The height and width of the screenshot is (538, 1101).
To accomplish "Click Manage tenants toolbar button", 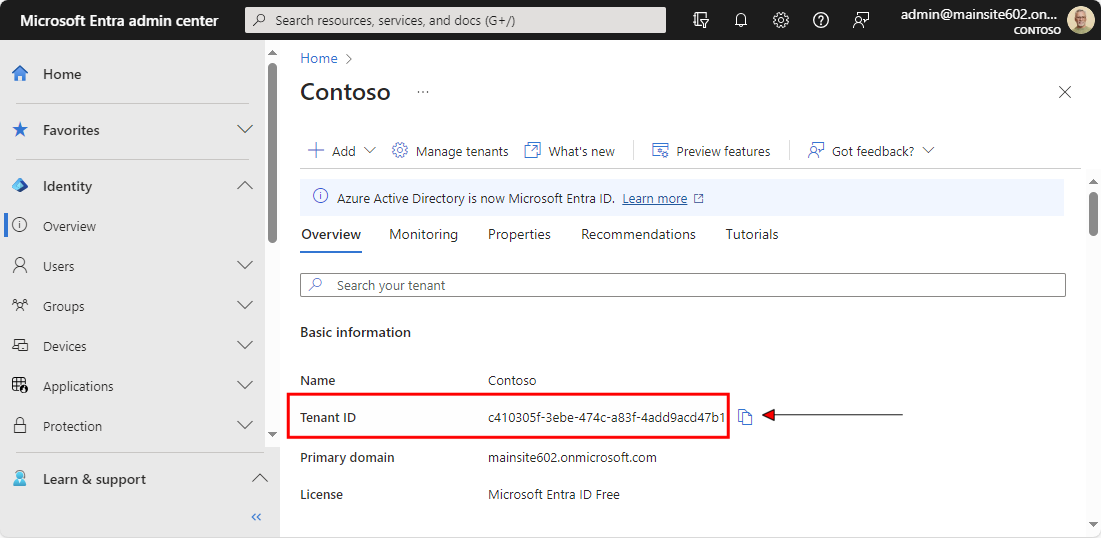I will [450, 151].
